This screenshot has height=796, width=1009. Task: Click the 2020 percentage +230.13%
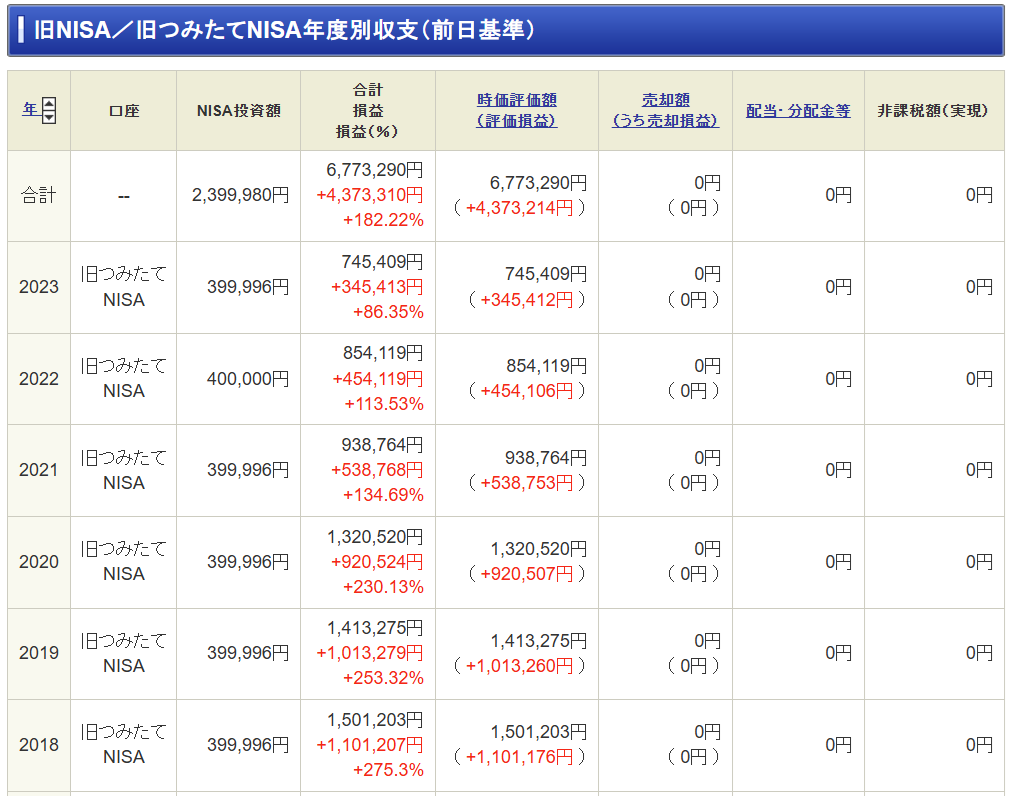pyautogui.click(x=383, y=587)
